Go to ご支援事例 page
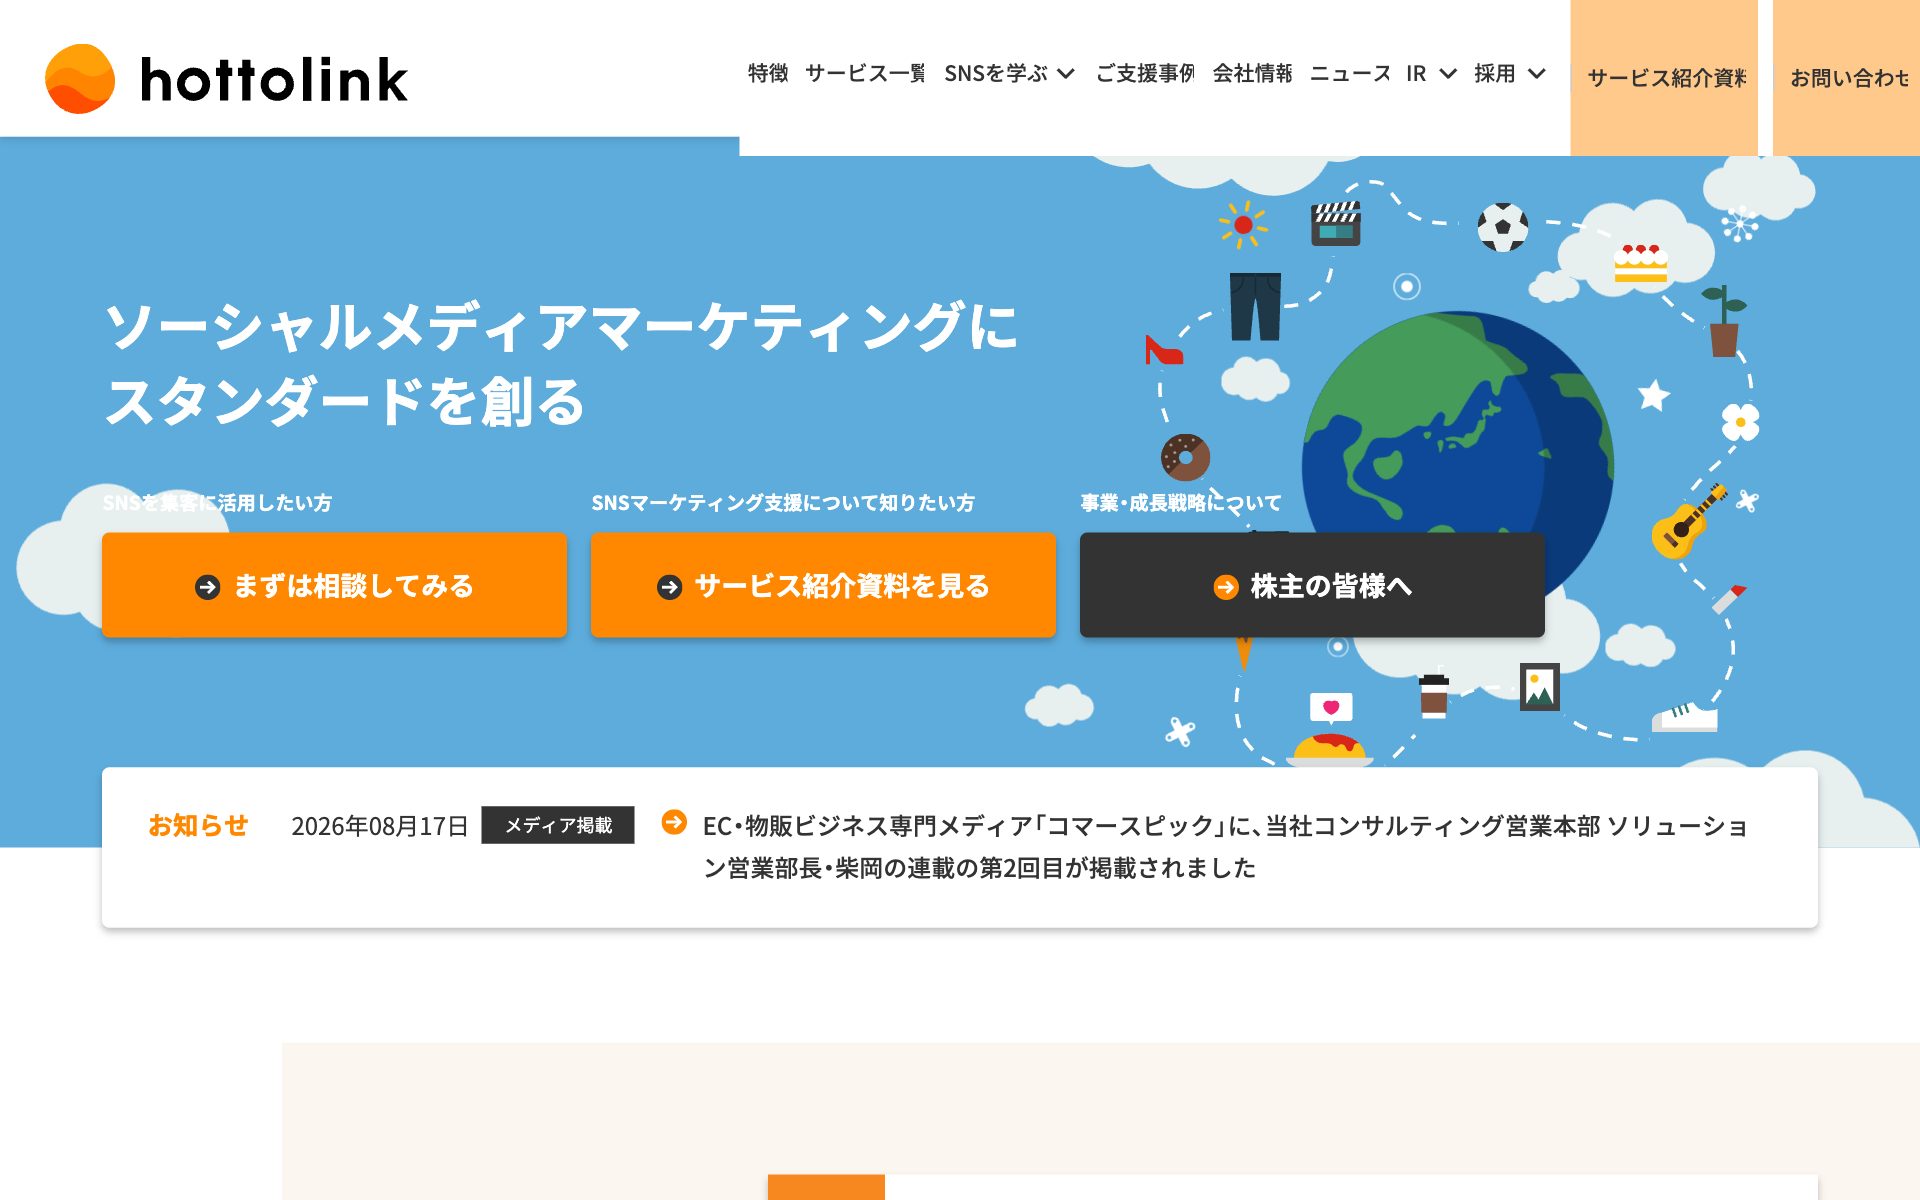The height and width of the screenshot is (1200, 1920). tap(1145, 73)
